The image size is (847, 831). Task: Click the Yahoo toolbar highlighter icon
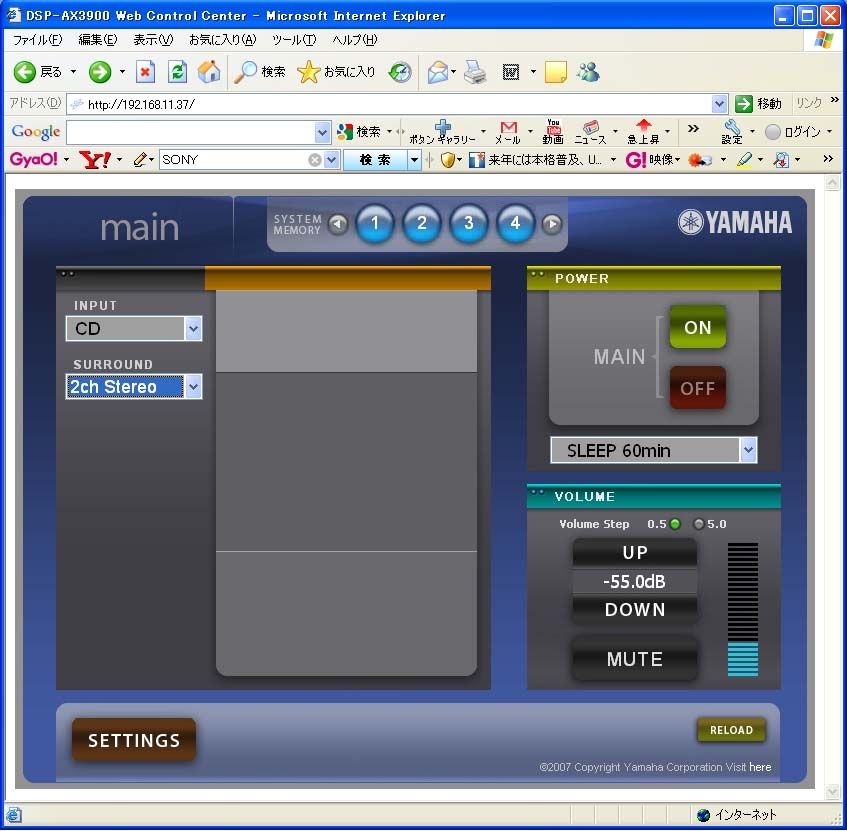click(744, 159)
